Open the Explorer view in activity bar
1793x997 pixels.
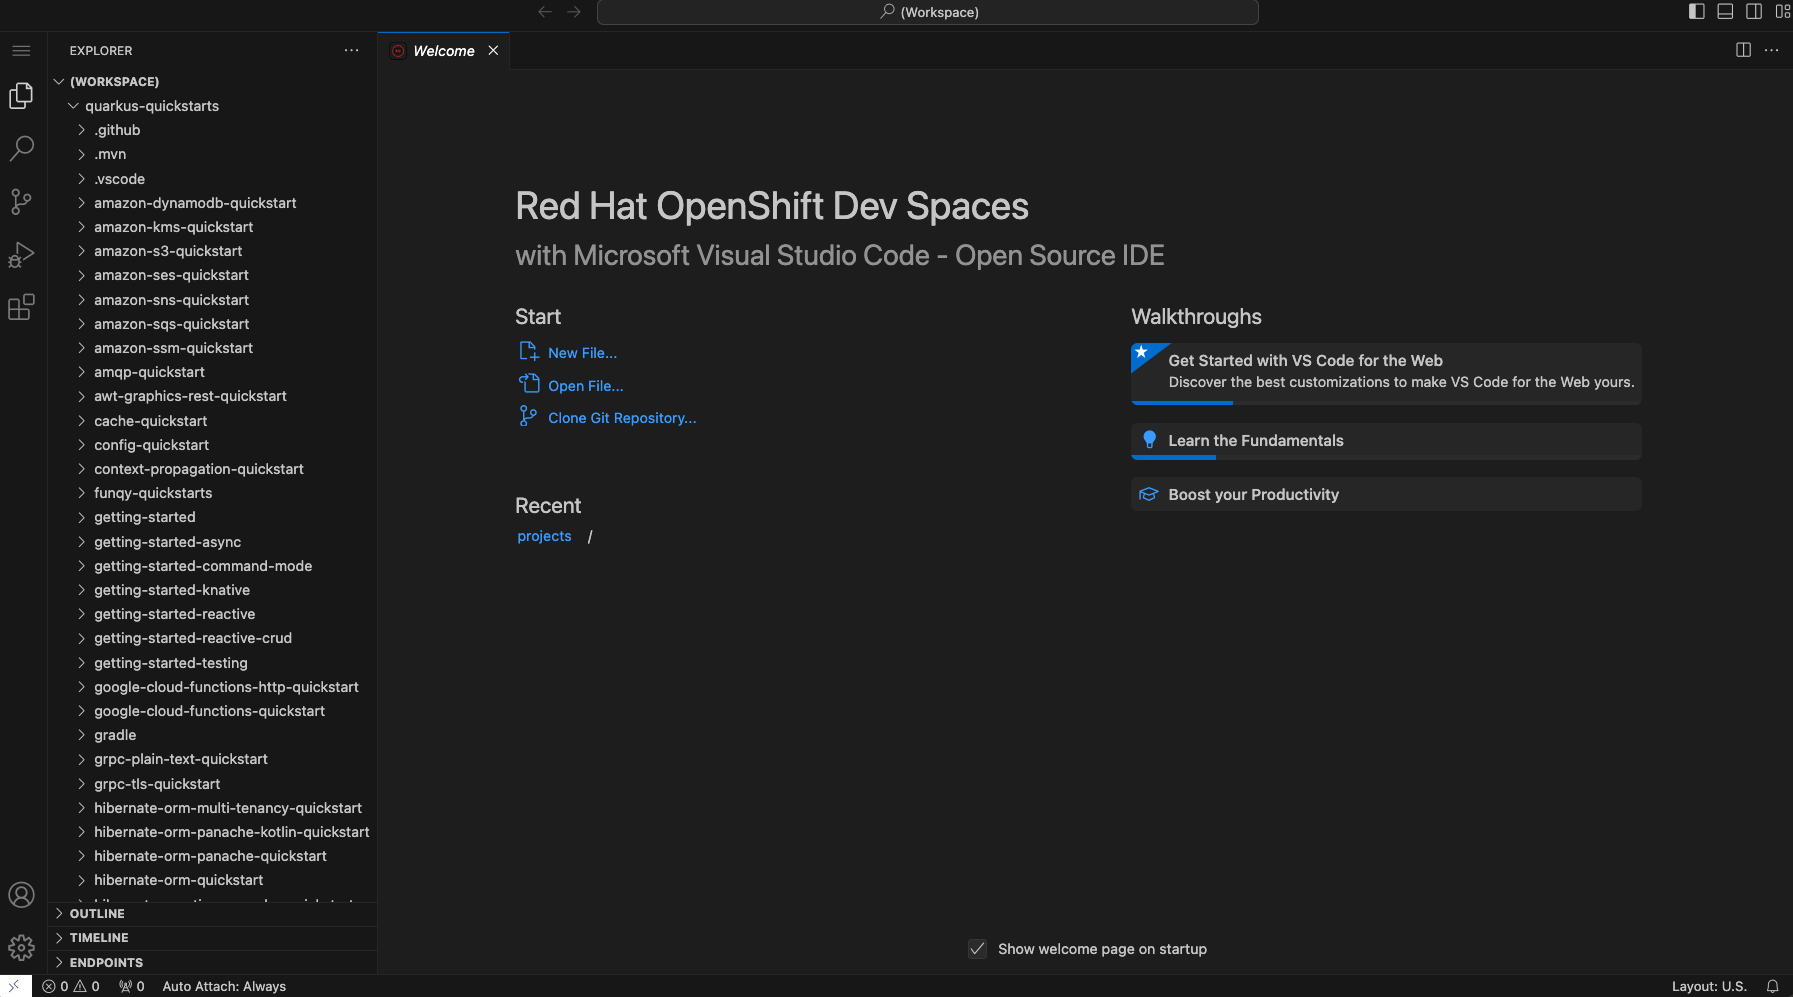tap(21, 96)
